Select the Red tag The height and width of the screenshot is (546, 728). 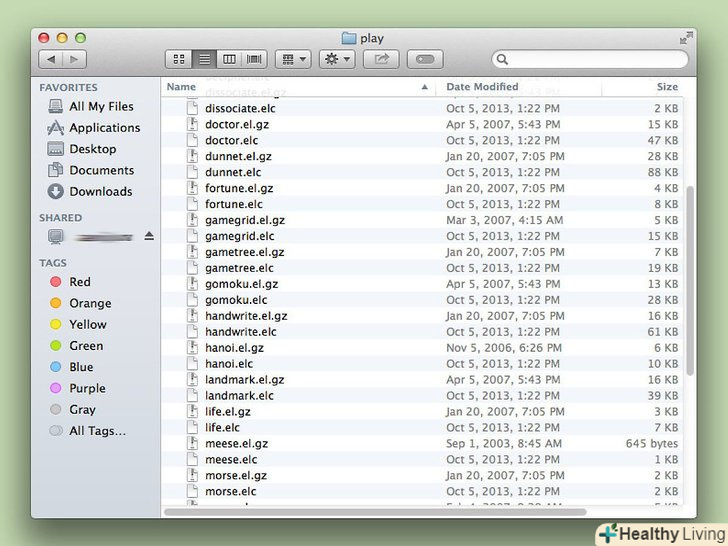coord(80,282)
